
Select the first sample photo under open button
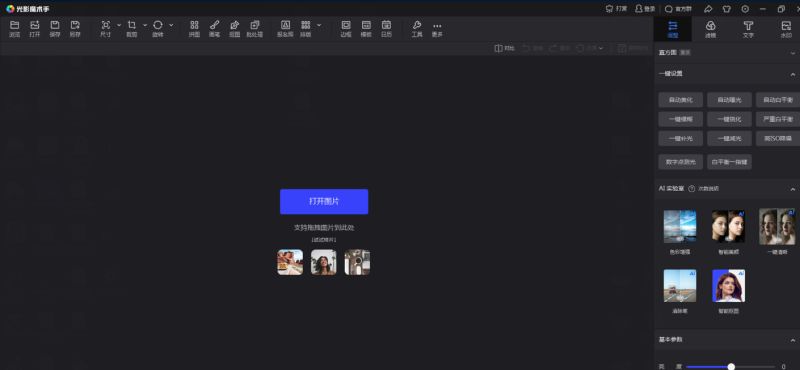(290, 262)
